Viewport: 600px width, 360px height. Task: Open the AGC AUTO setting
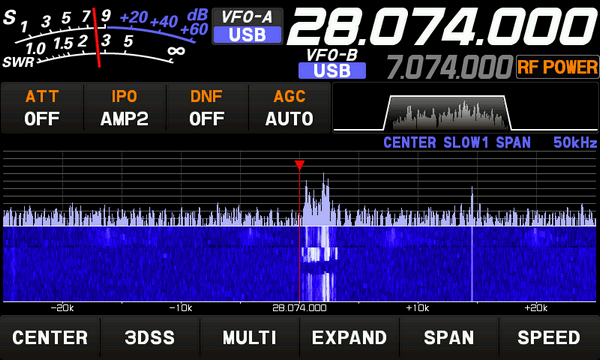pos(289,108)
